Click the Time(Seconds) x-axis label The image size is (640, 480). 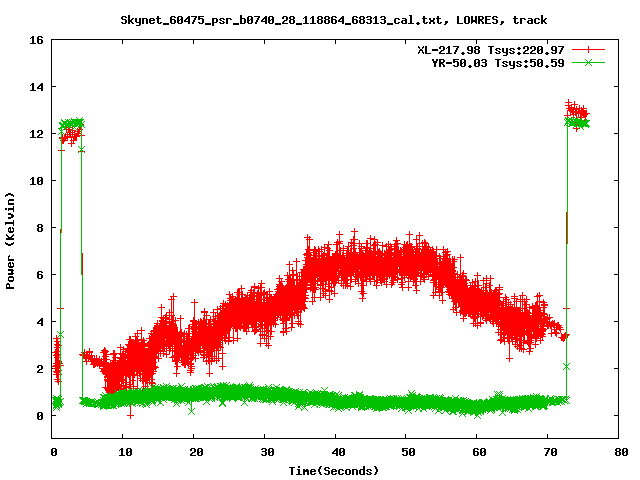tap(333, 471)
